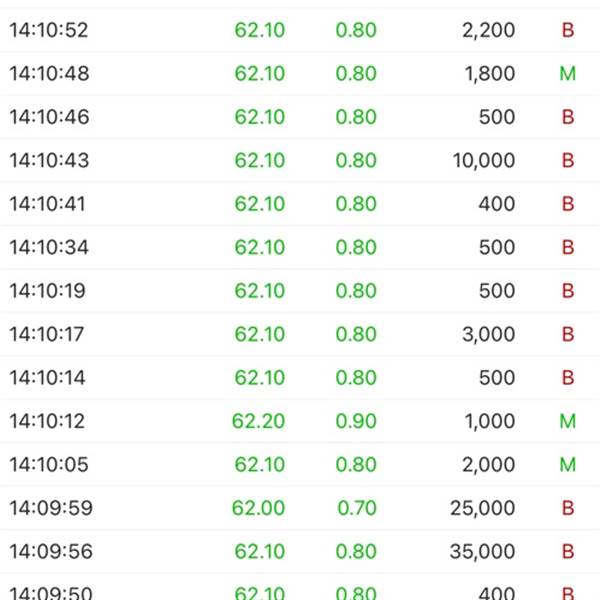Click the 0.90 change value

click(x=356, y=422)
